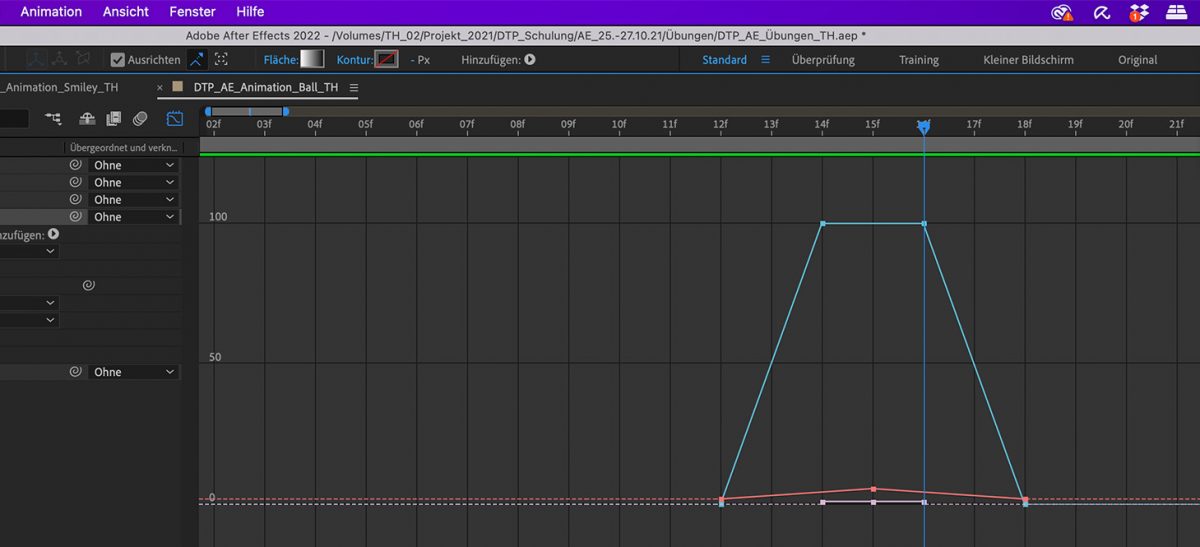
Task: Open the DTP_AE_Animation_Ball_TH panel menu
Action: [353, 87]
